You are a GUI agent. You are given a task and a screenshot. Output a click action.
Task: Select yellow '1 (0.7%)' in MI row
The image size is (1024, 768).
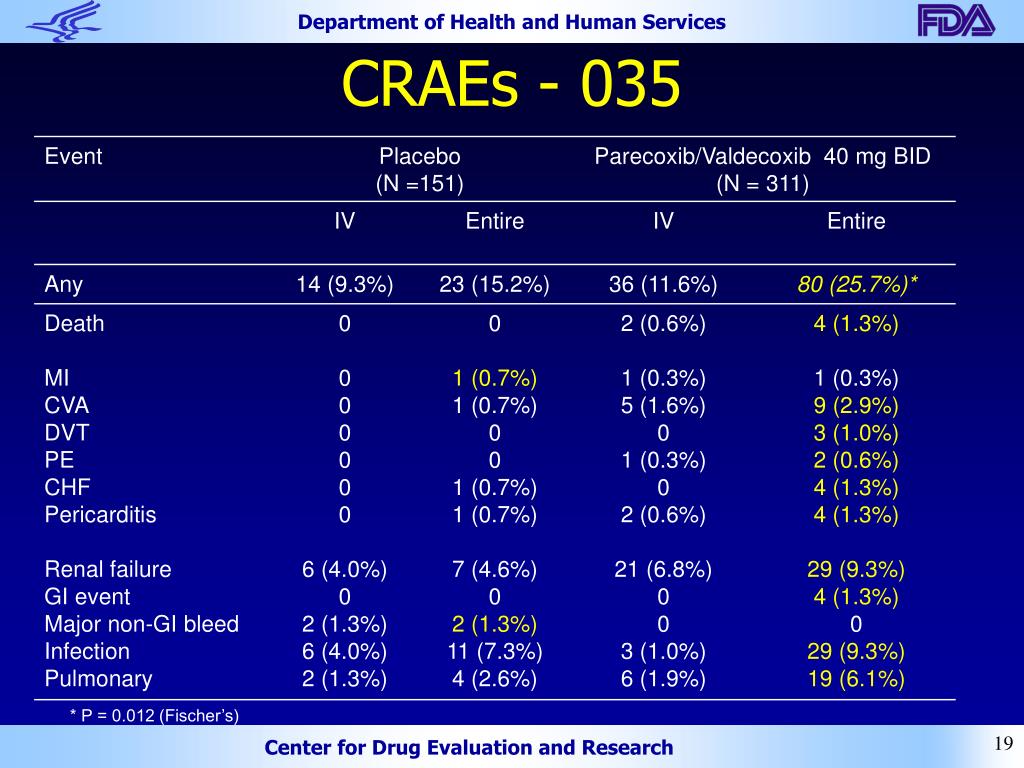click(494, 379)
